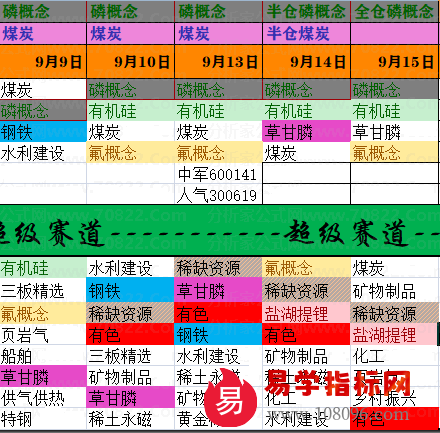Image resolution: width=440 pixels, height=433 pixels.
Task: Select the 供气供热 cell
Action: tap(43, 398)
